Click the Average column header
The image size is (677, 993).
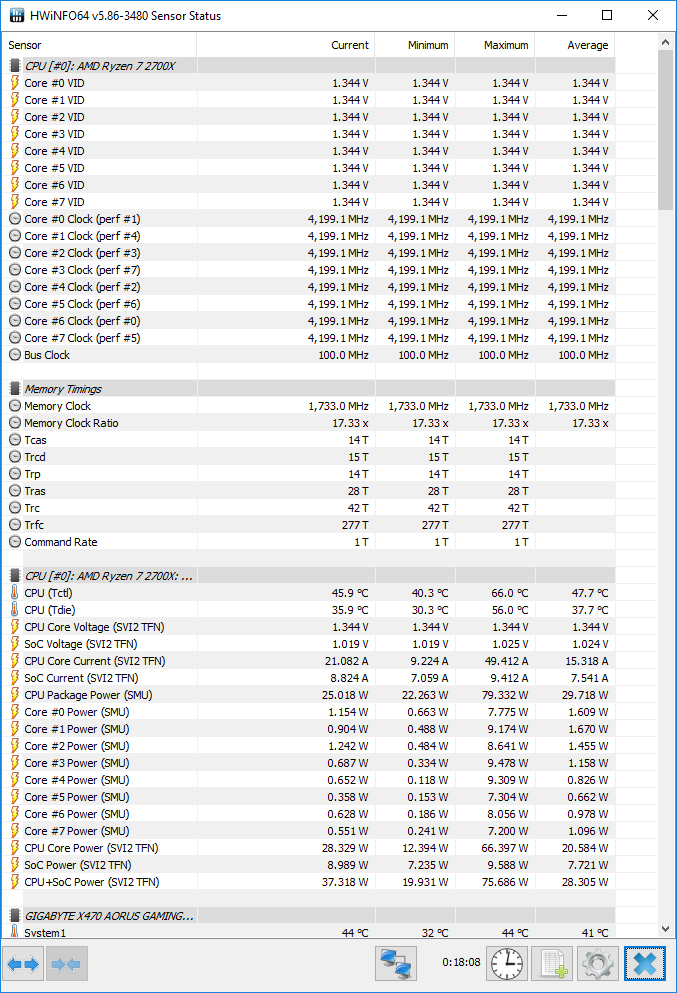[x=575, y=45]
